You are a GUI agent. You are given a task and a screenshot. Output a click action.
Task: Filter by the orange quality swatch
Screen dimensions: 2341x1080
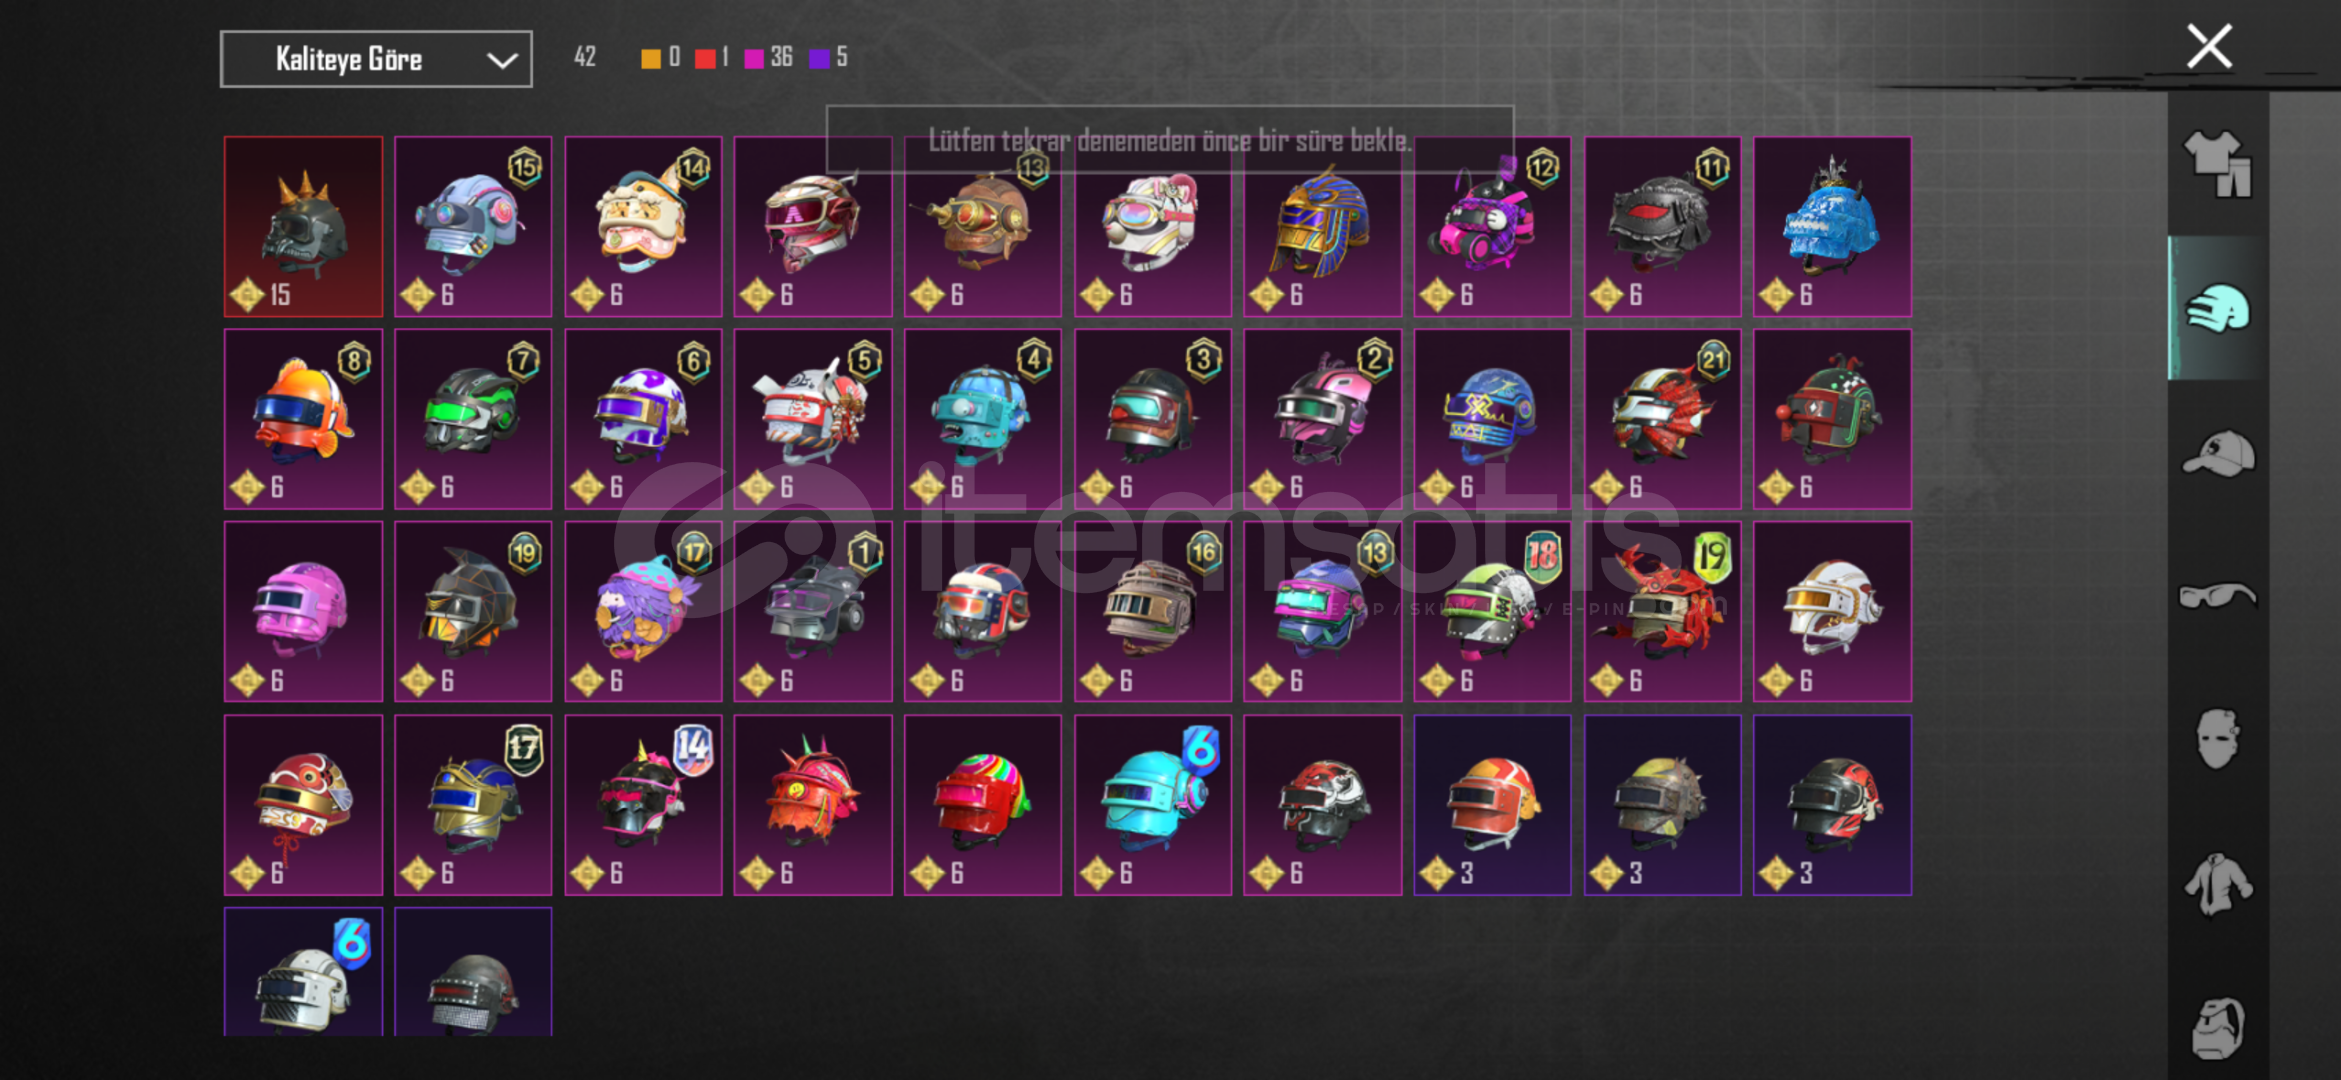pos(650,58)
